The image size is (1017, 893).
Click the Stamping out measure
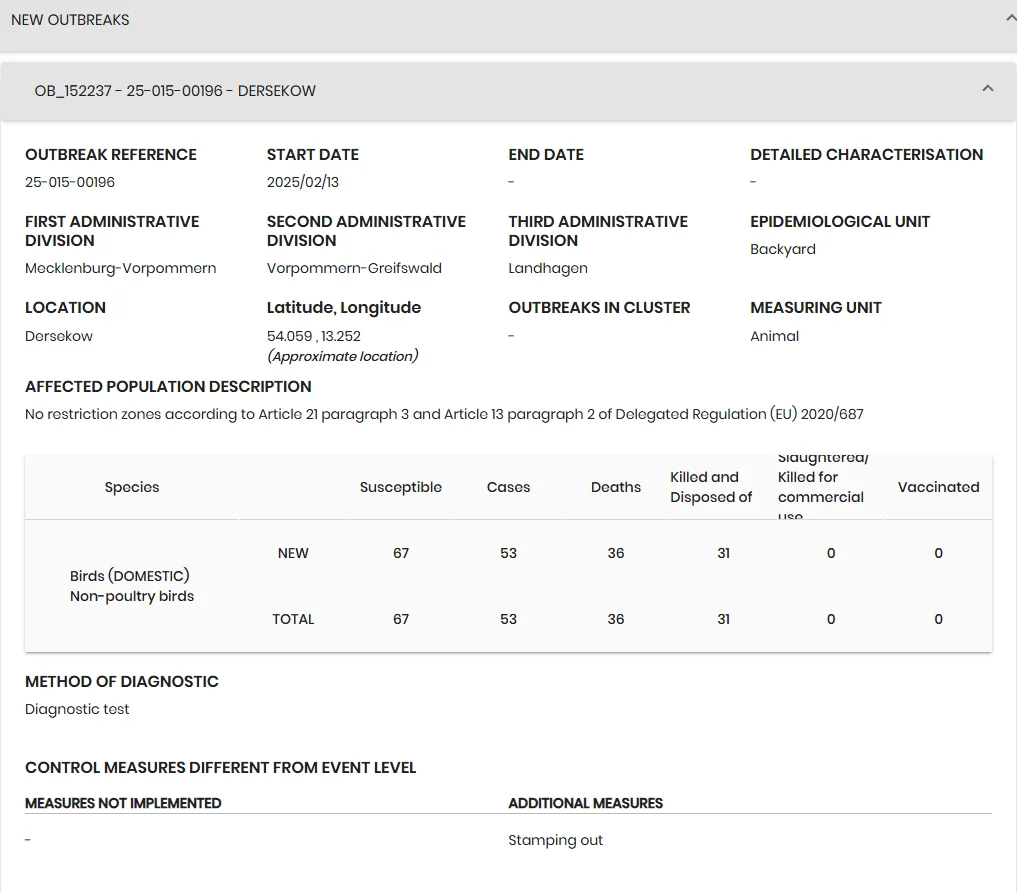click(556, 840)
